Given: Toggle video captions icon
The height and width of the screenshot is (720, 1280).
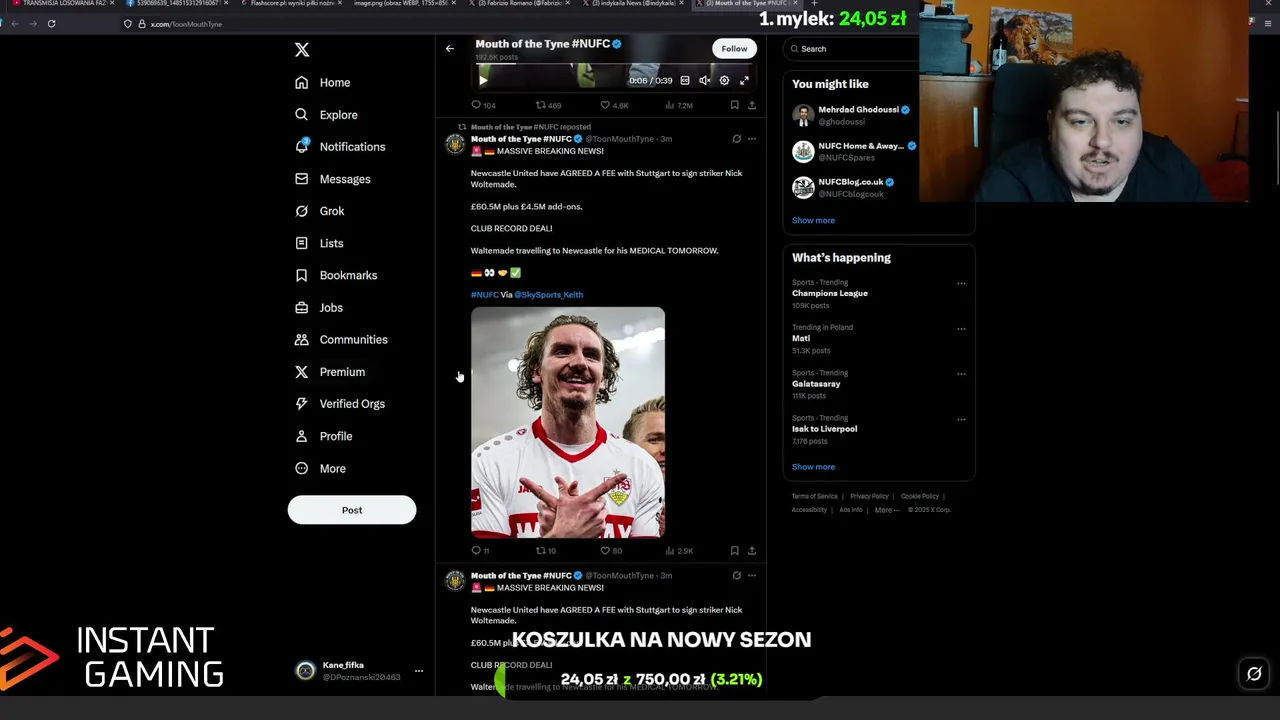Looking at the screenshot, I should (x=685, y=80).
